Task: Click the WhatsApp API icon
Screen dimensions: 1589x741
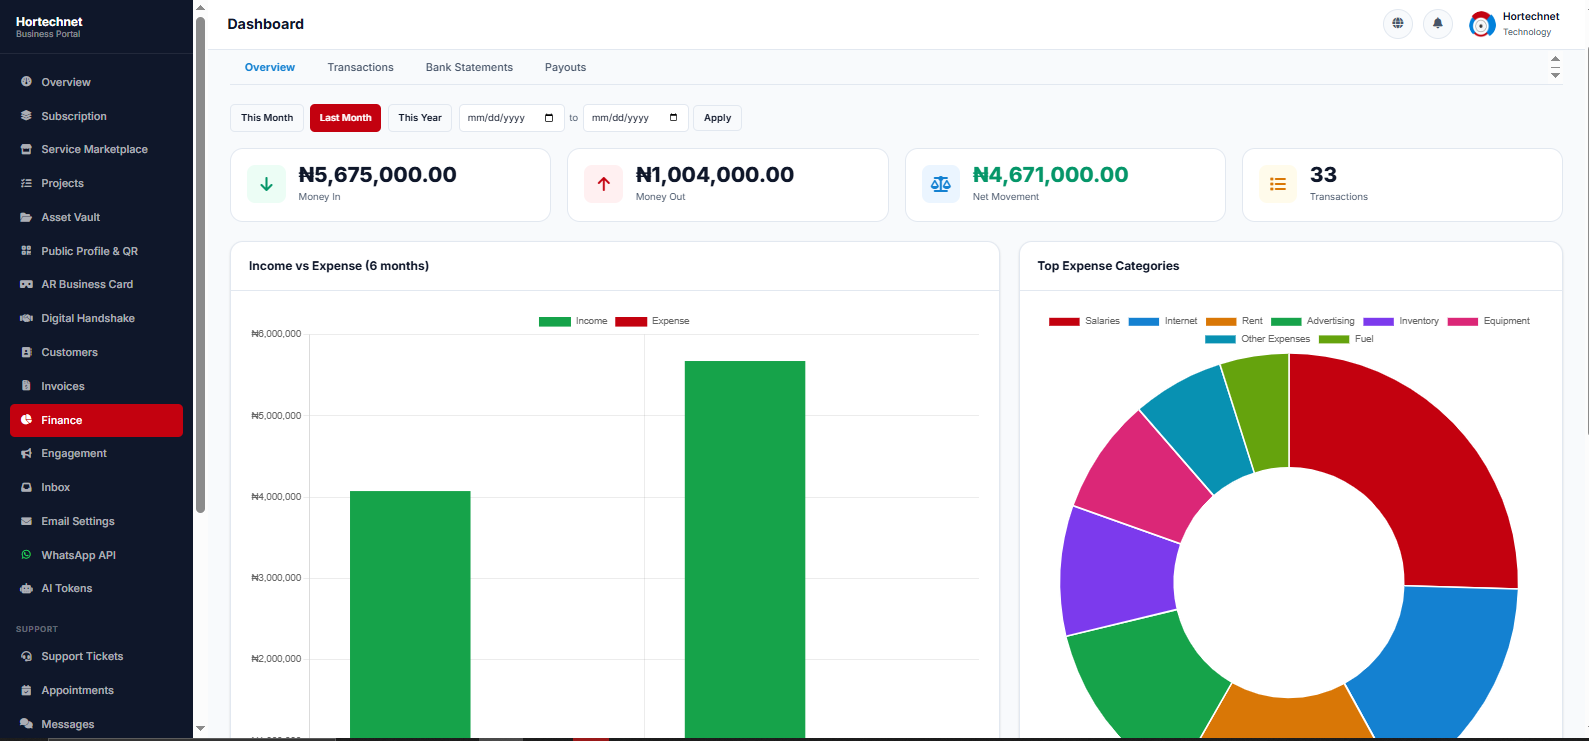Action: tap(26, 555)
